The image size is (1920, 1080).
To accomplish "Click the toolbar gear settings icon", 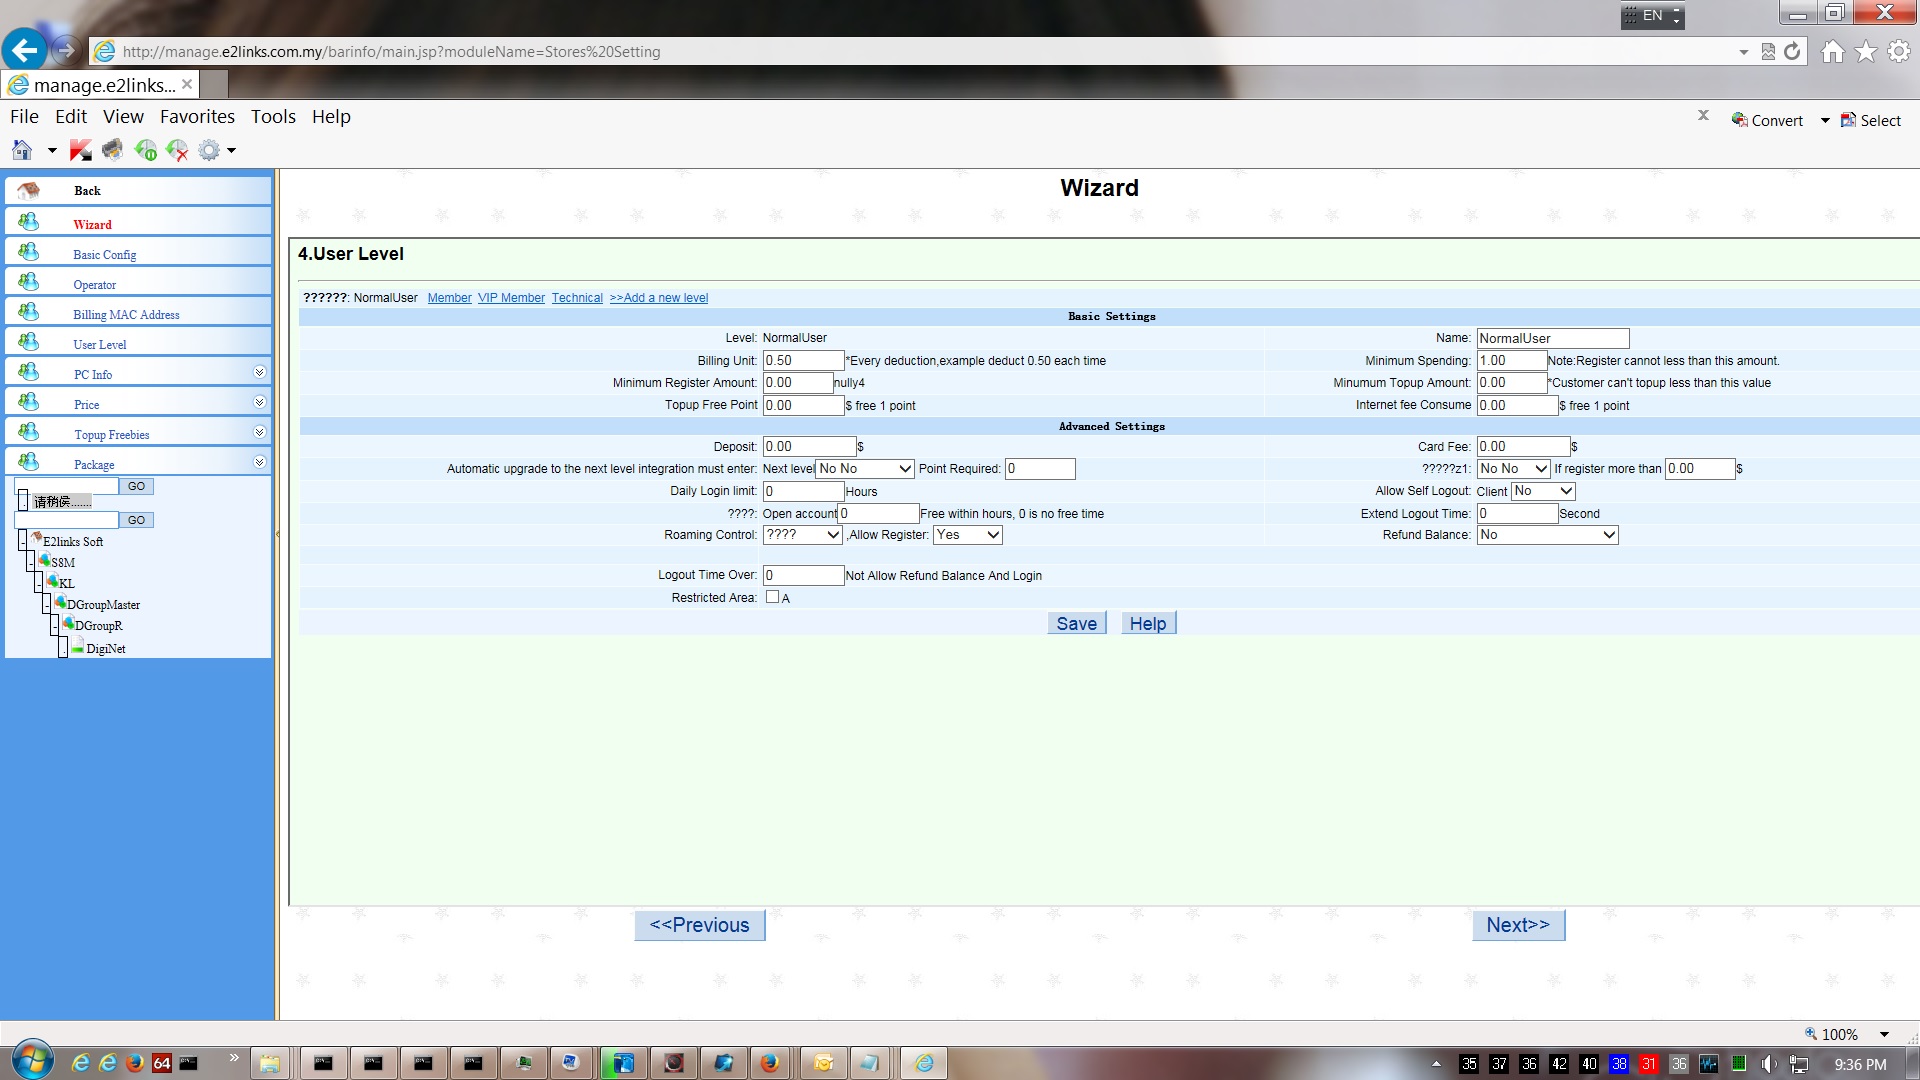I will tap(209, 150).
